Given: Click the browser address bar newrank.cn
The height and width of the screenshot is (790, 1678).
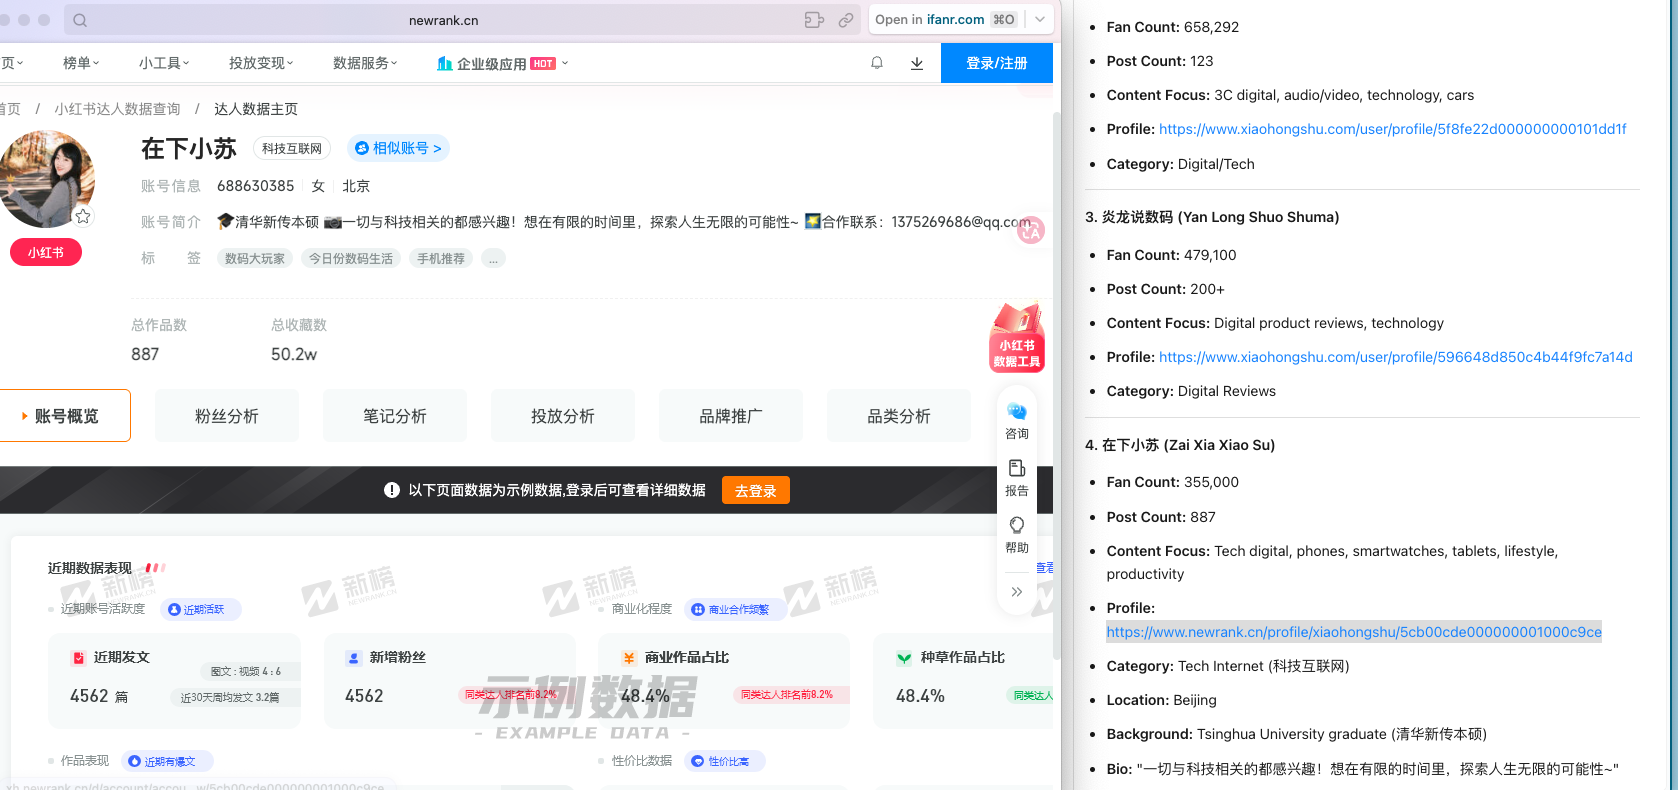Looking at the screenshot, I should click(443, 20).
